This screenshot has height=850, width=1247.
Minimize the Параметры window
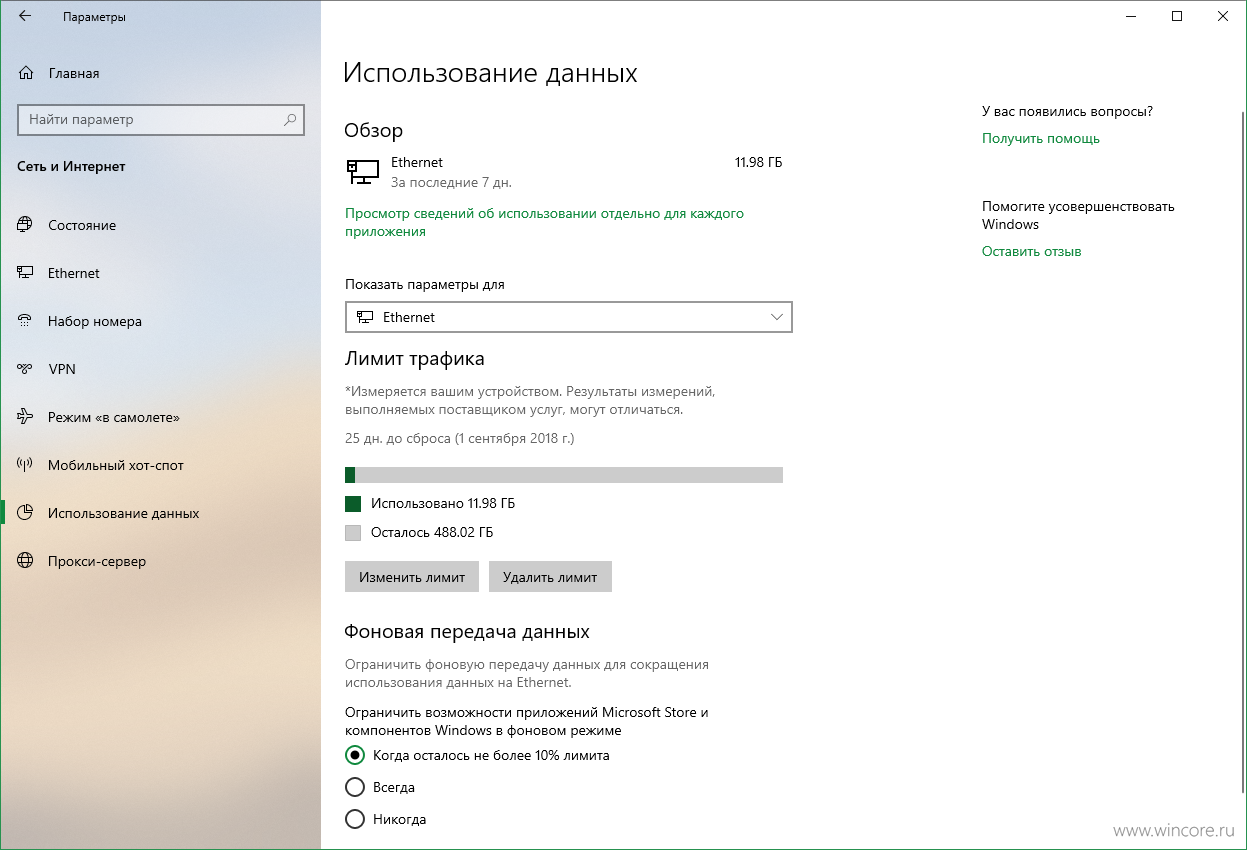coord(1131,16)
